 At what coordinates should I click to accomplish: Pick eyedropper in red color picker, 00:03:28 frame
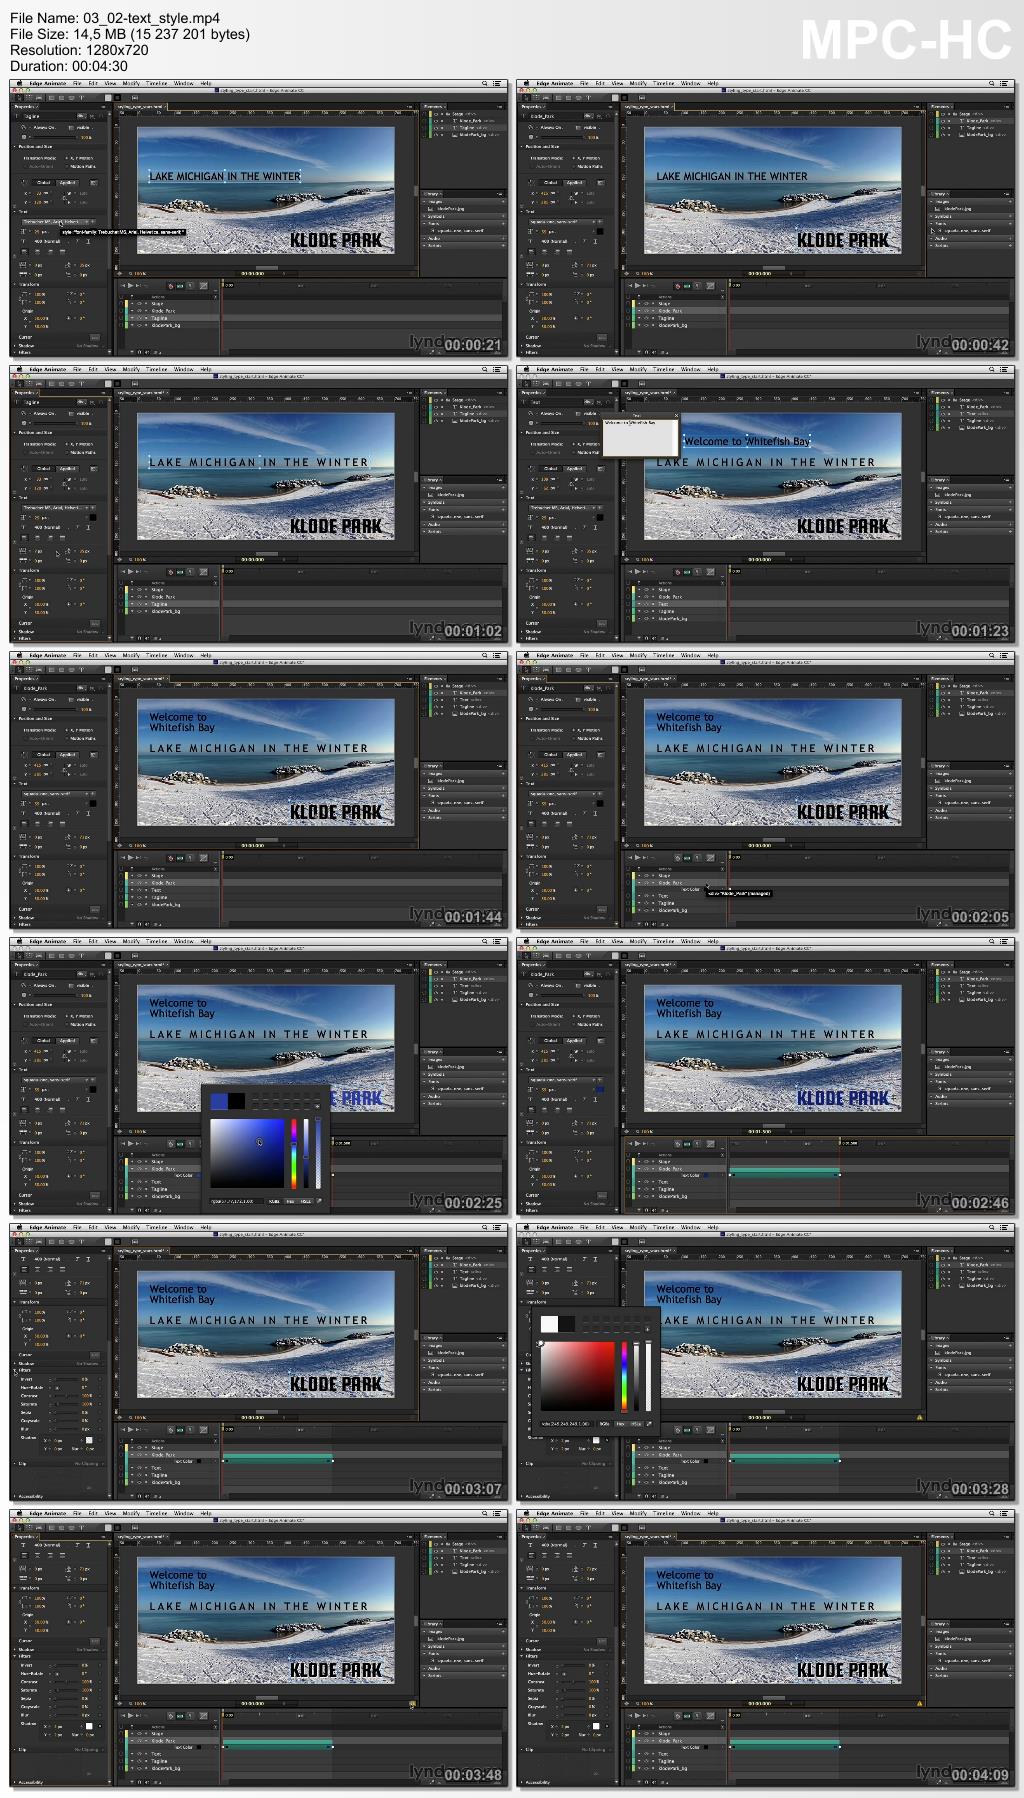coord(650,1423)
